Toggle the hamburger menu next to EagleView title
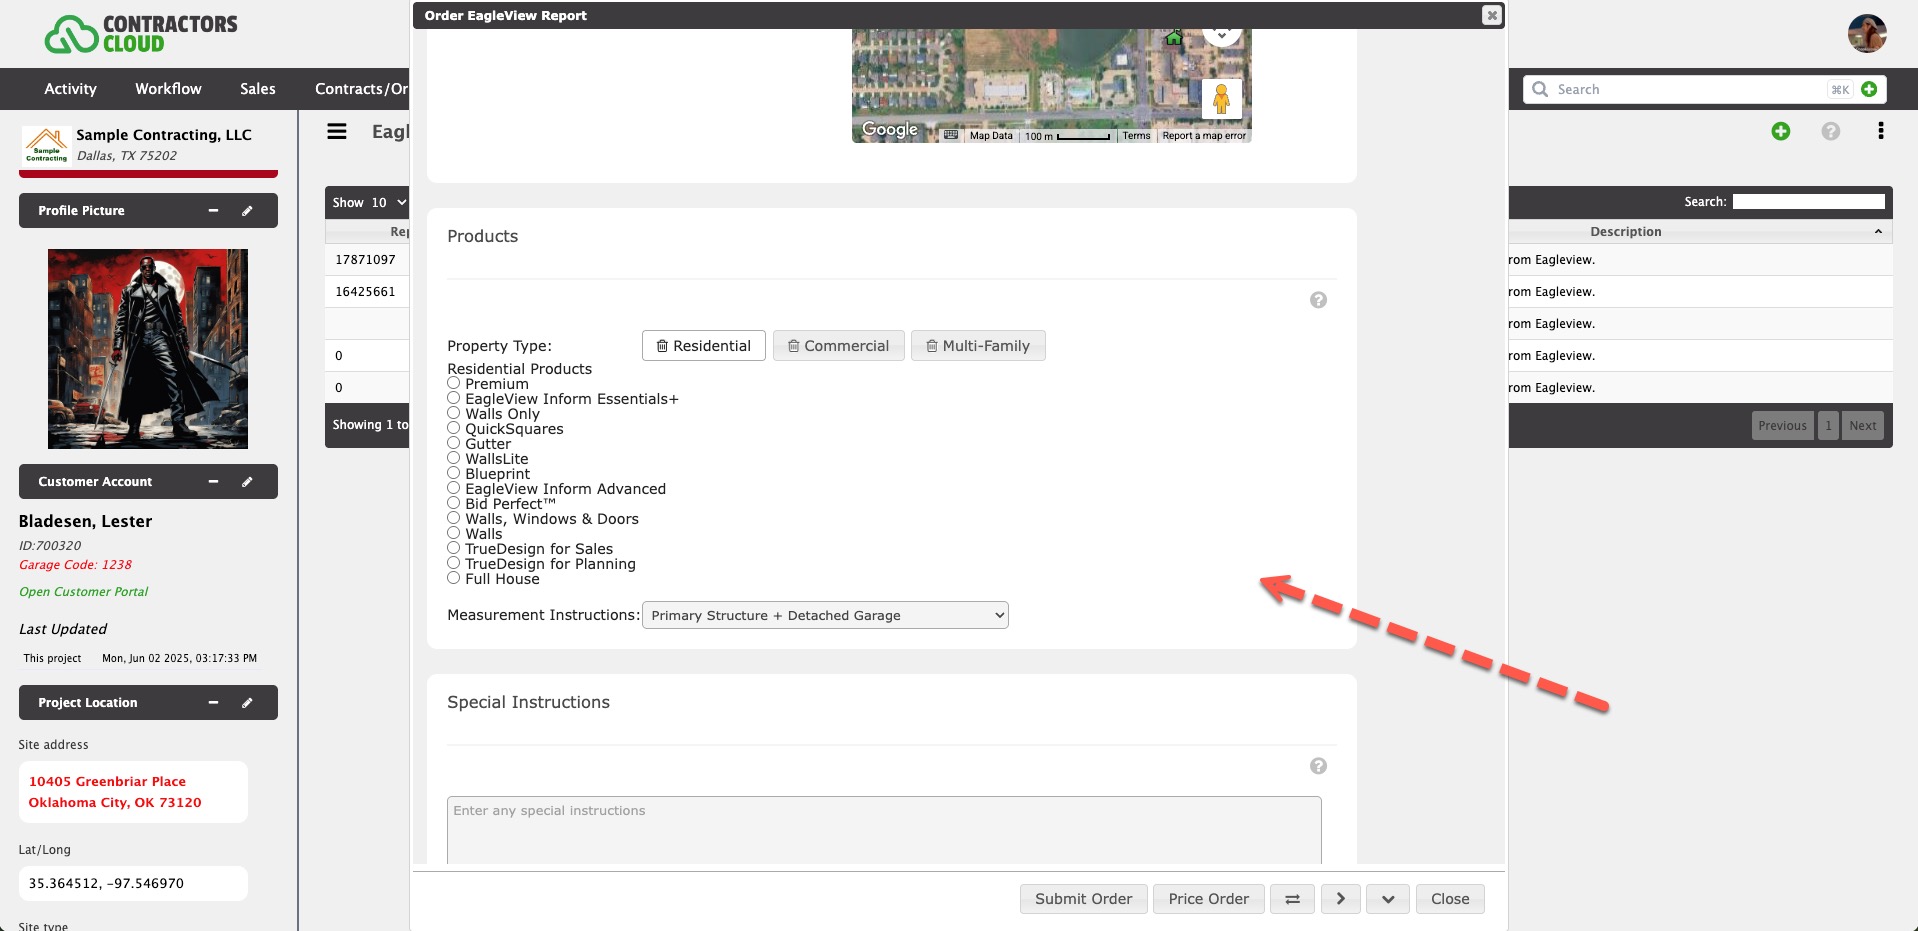Screen dimensions: 1918x931 337,131
